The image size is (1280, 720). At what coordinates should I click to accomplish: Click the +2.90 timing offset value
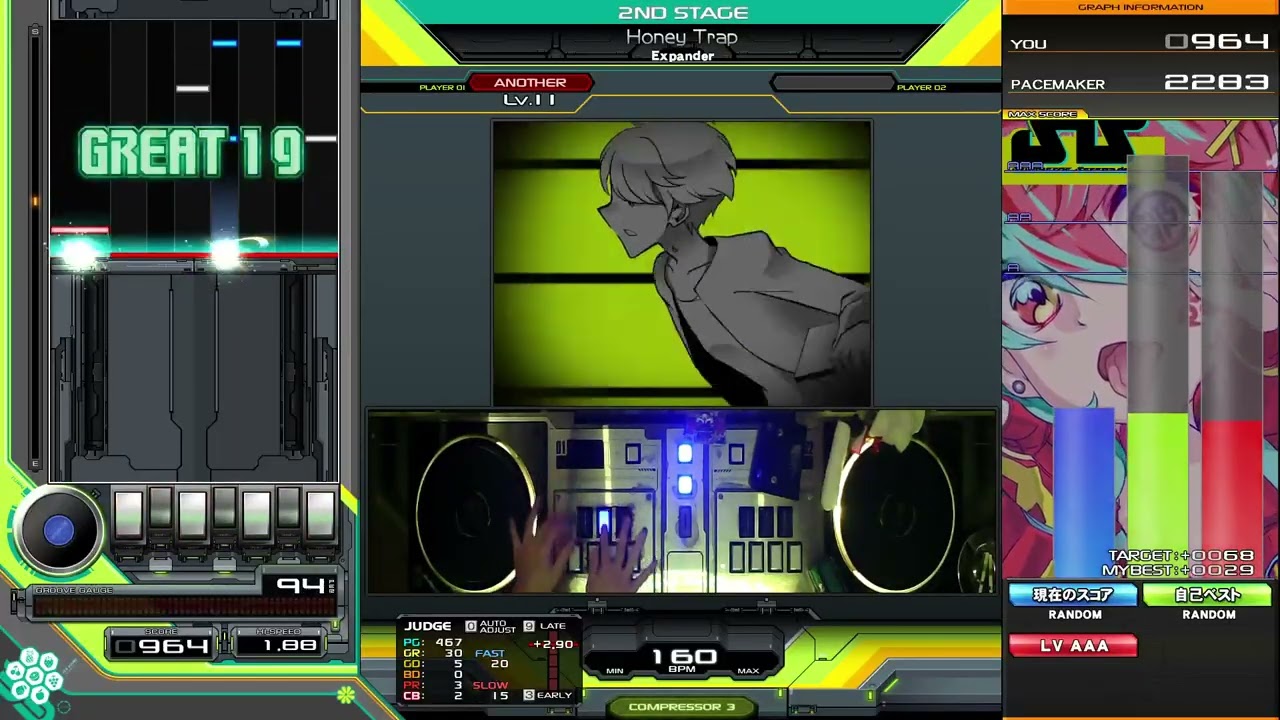point(553,644)
